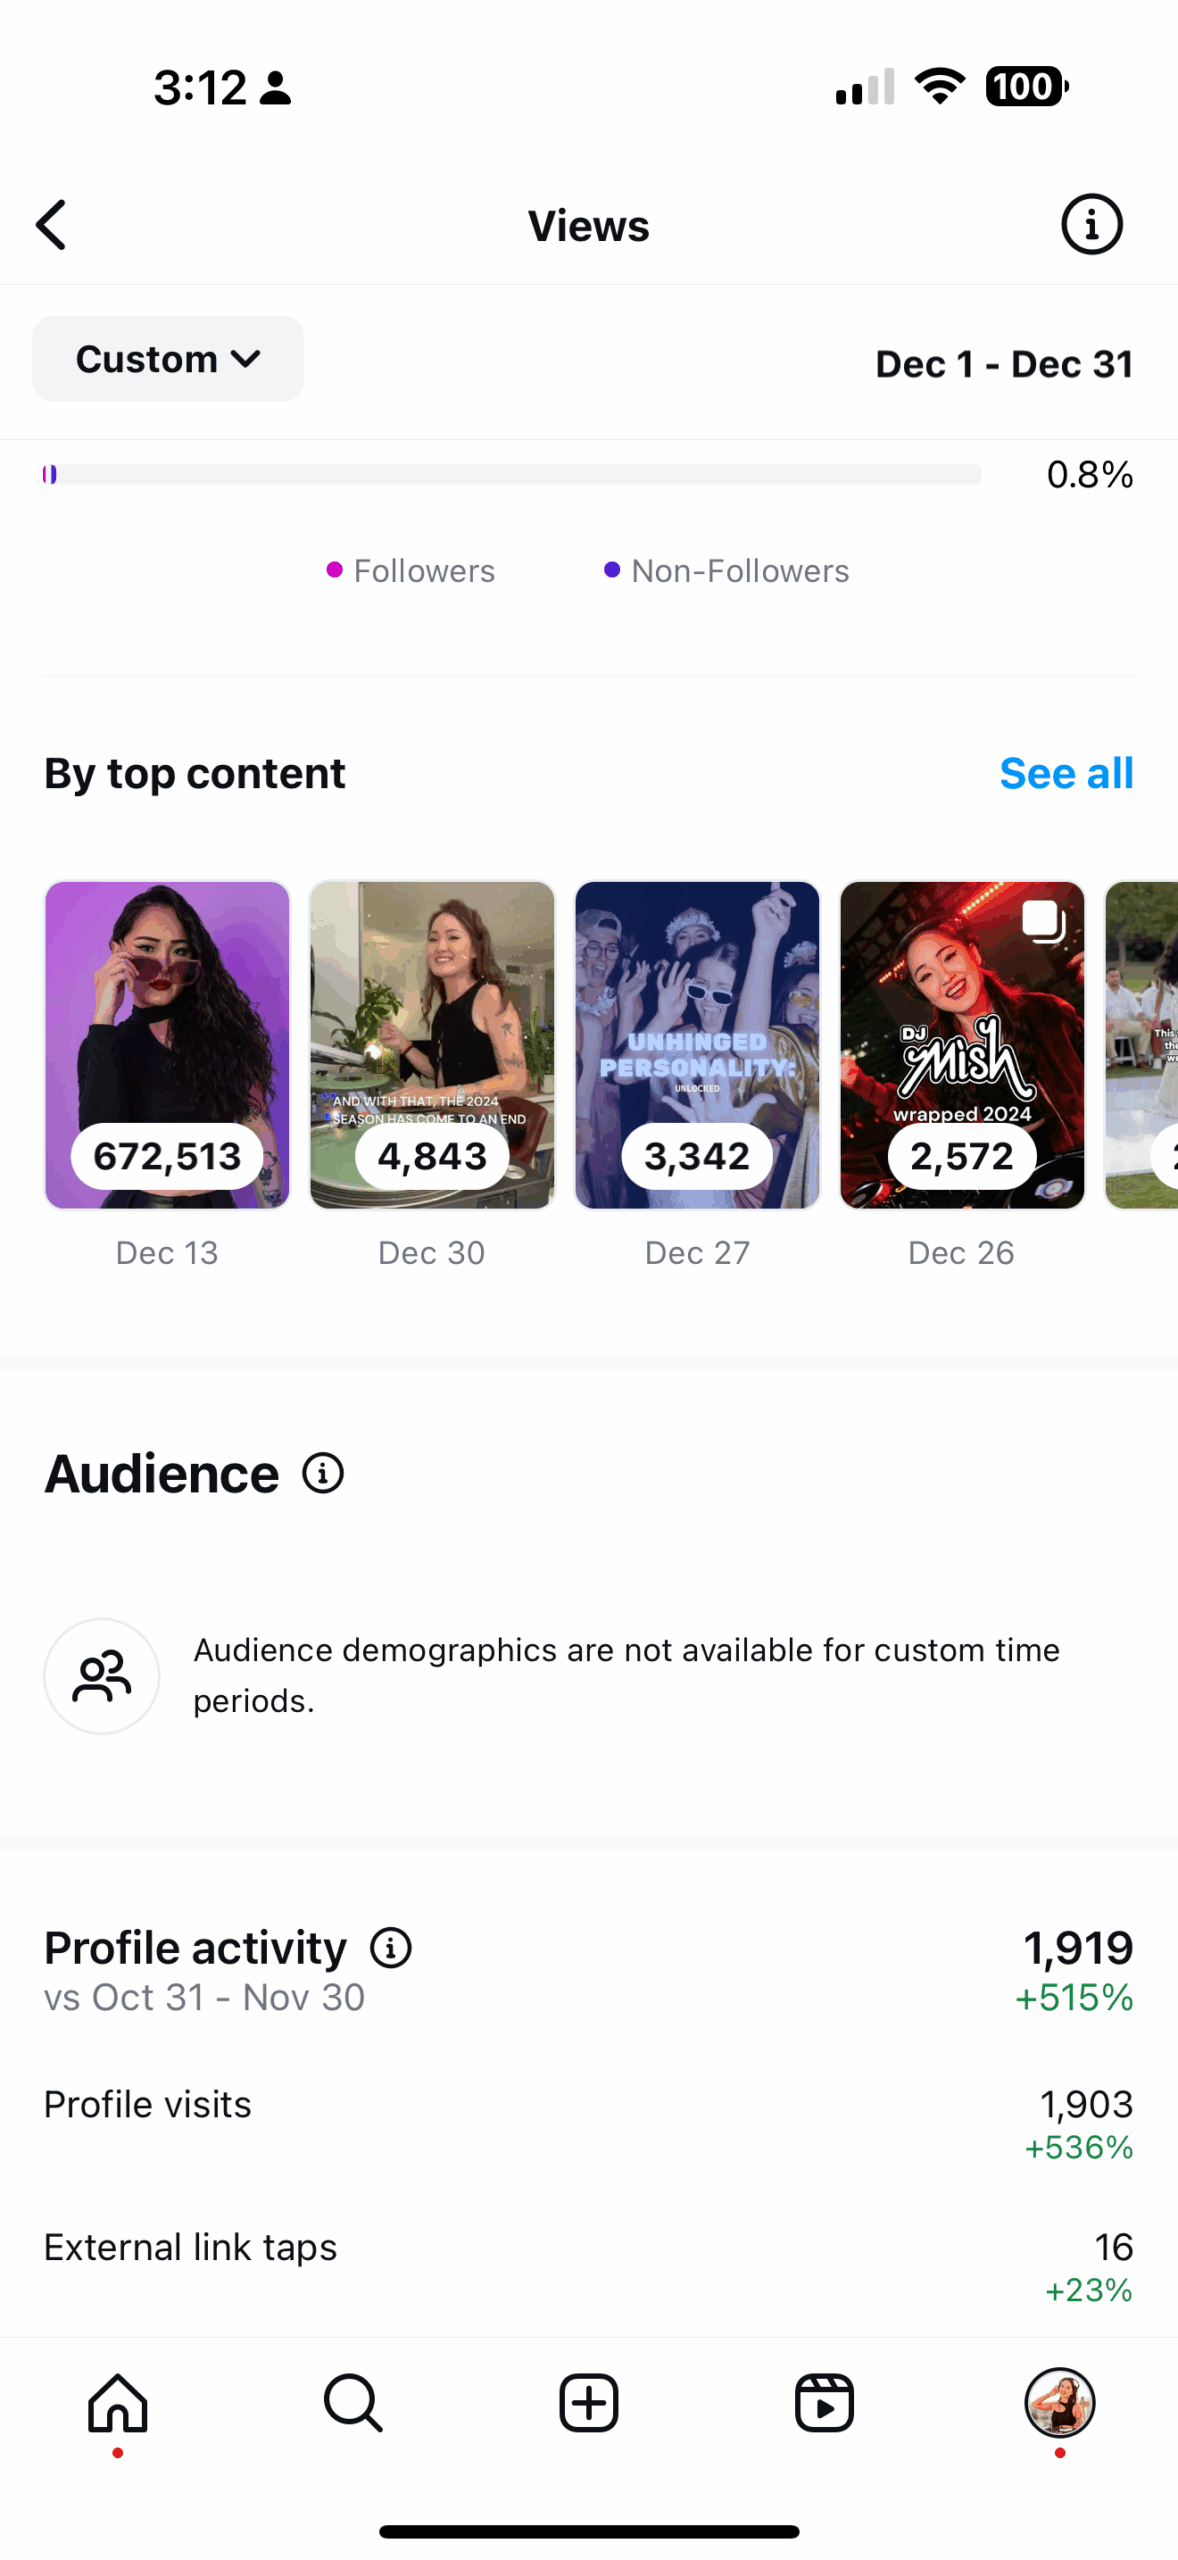Image resolution: width=1178 pixels, height=2560 pixels.
Task: Tap See all top content
Action: point(1065,773)
